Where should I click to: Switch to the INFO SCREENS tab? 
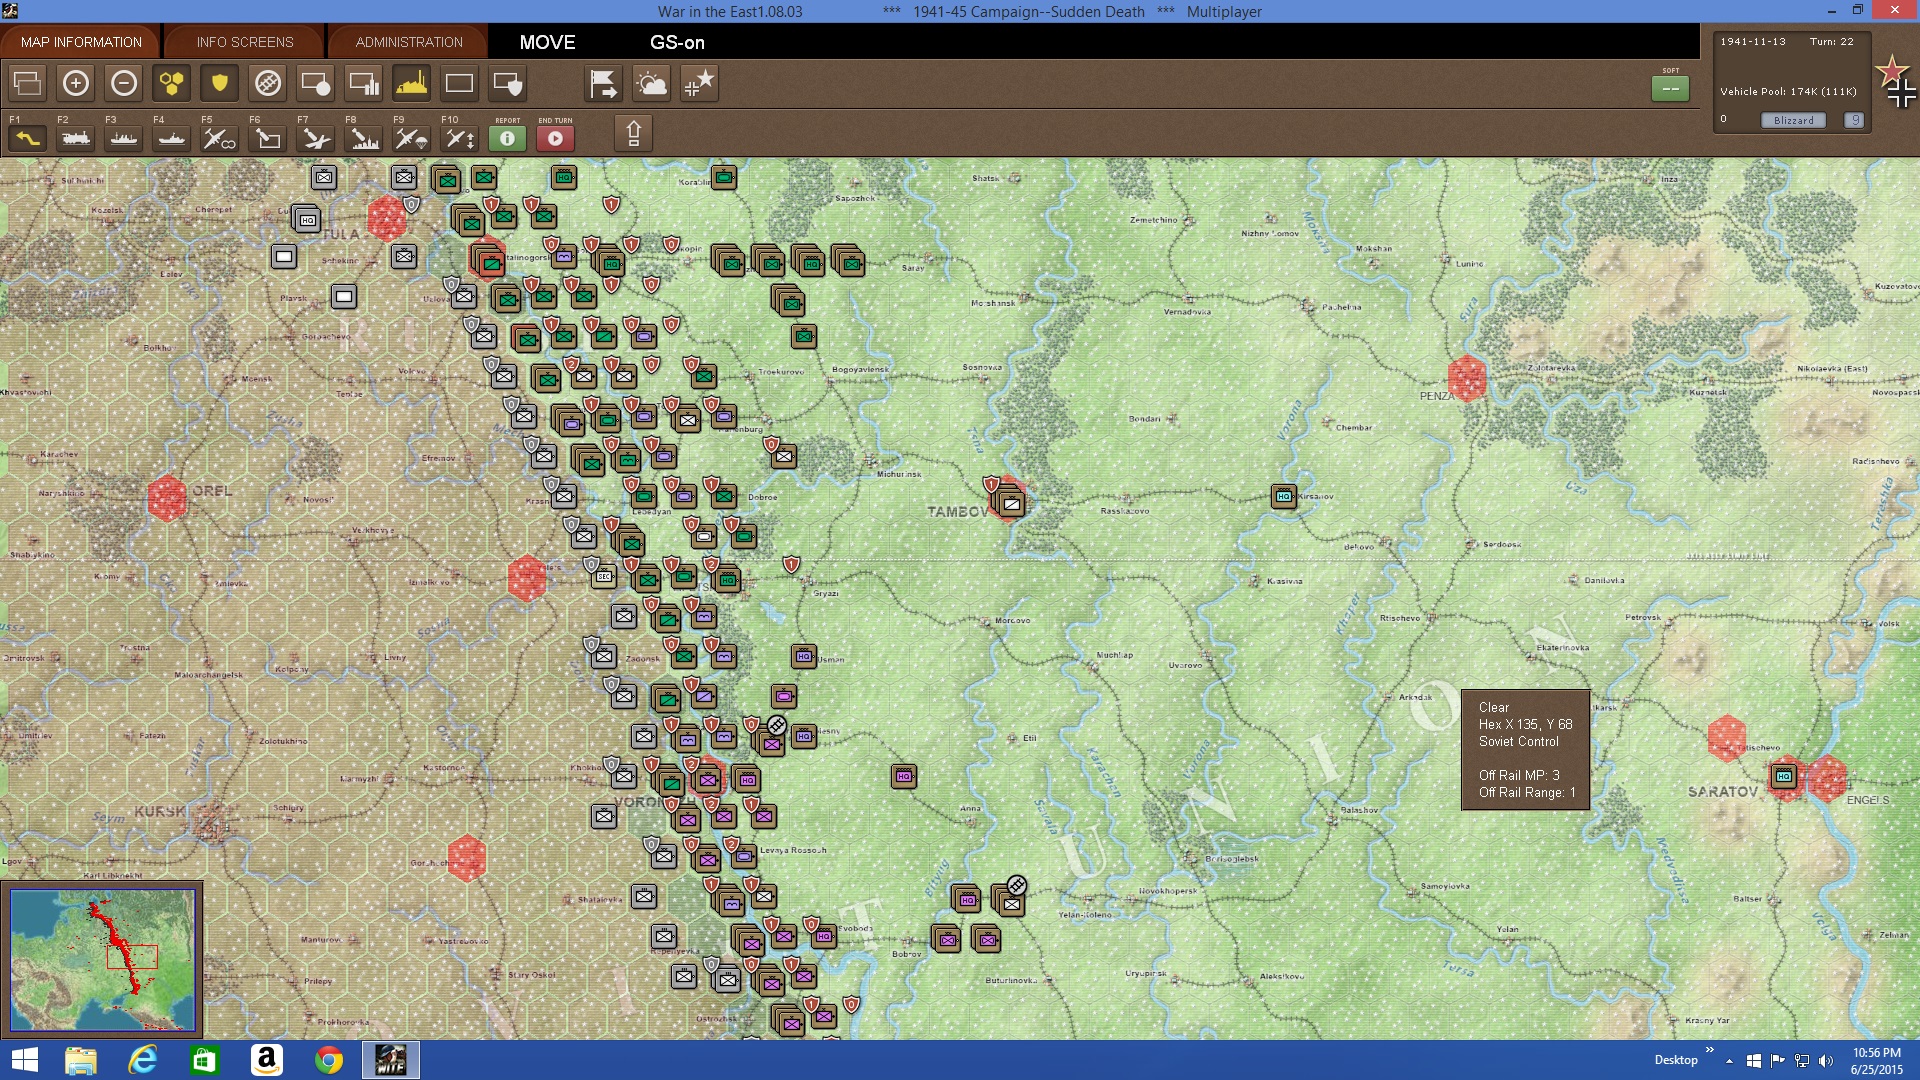245,42
